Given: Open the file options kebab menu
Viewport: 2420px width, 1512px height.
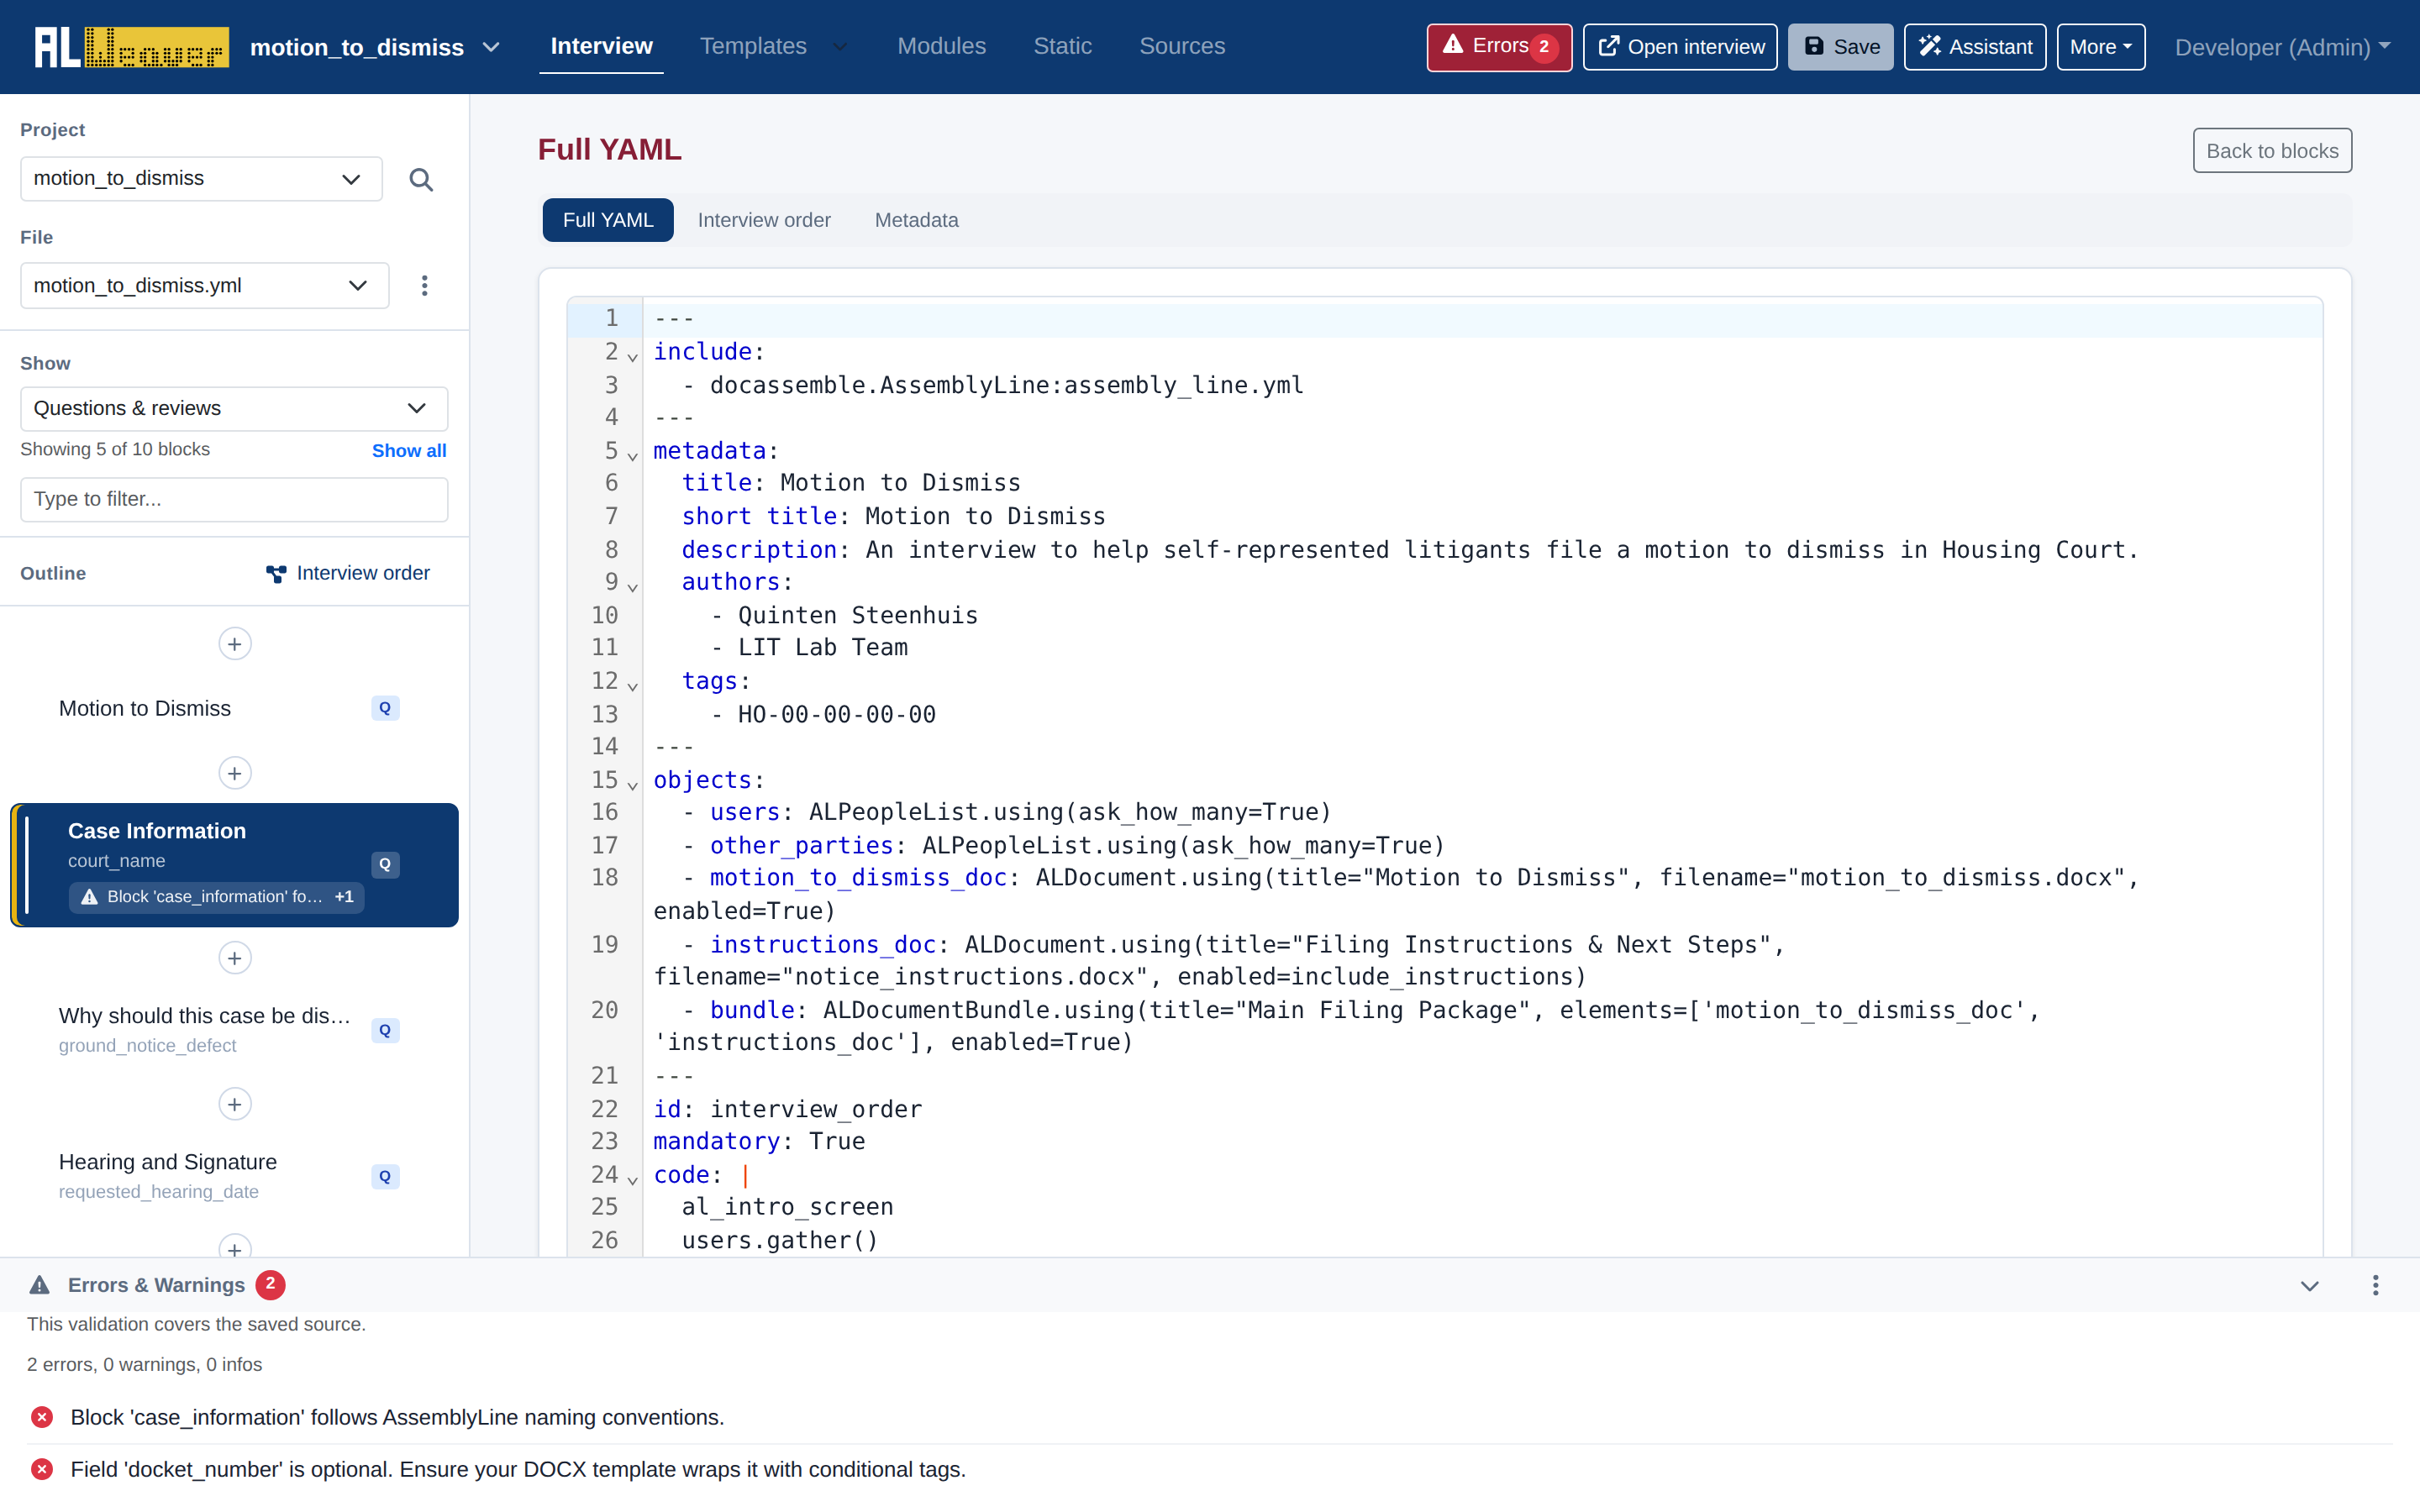Looking at the screenshot, I should pos(425,286).
